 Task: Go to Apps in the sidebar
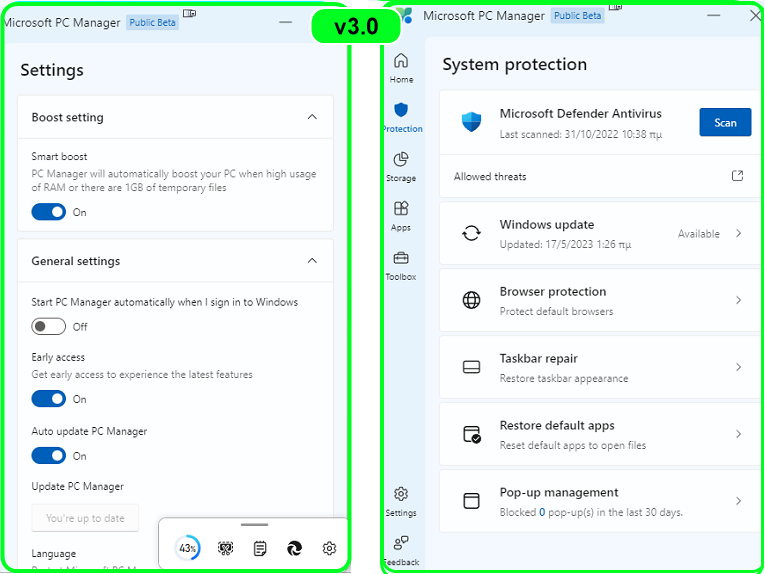(x=401, y=216)
